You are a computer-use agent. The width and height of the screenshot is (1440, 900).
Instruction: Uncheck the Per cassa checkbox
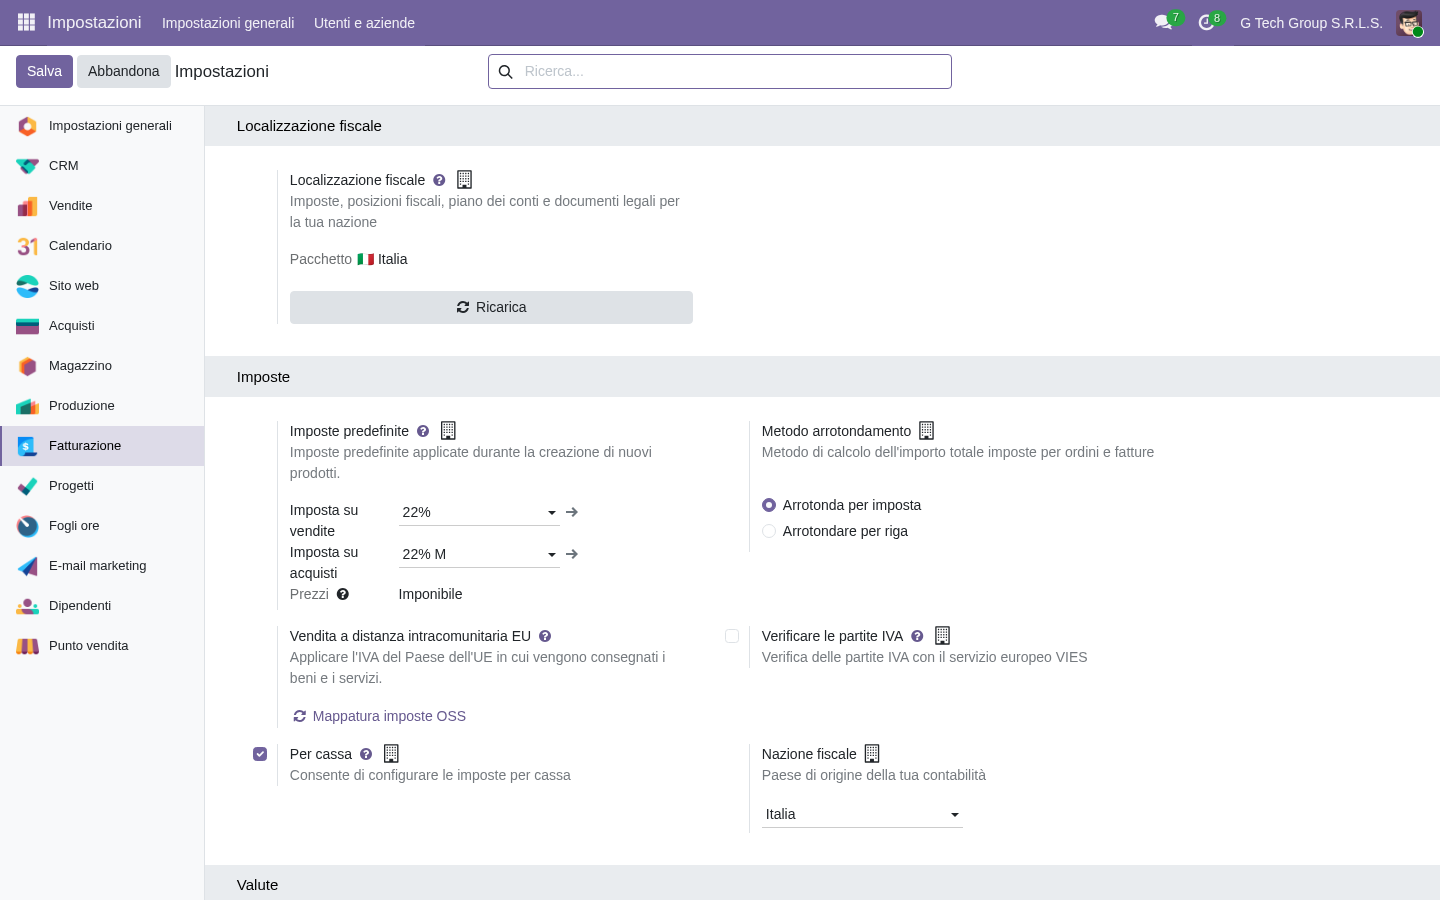[260, 754]
